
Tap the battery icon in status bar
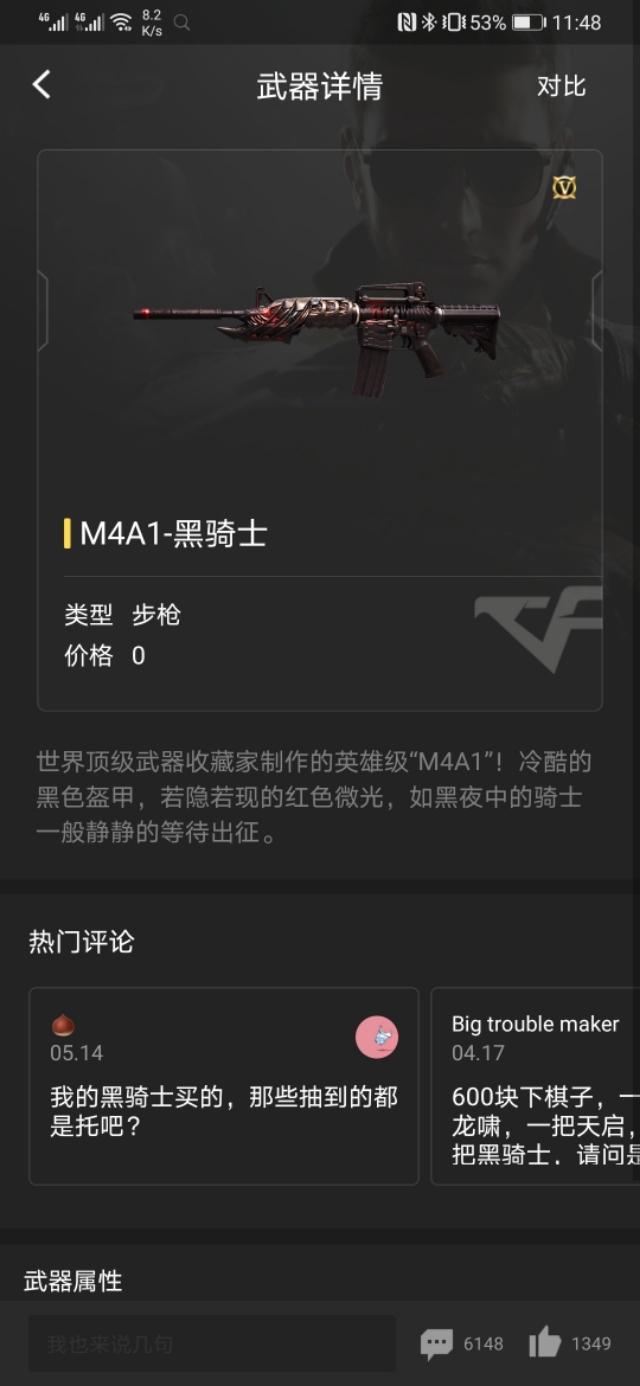(528, 22)
